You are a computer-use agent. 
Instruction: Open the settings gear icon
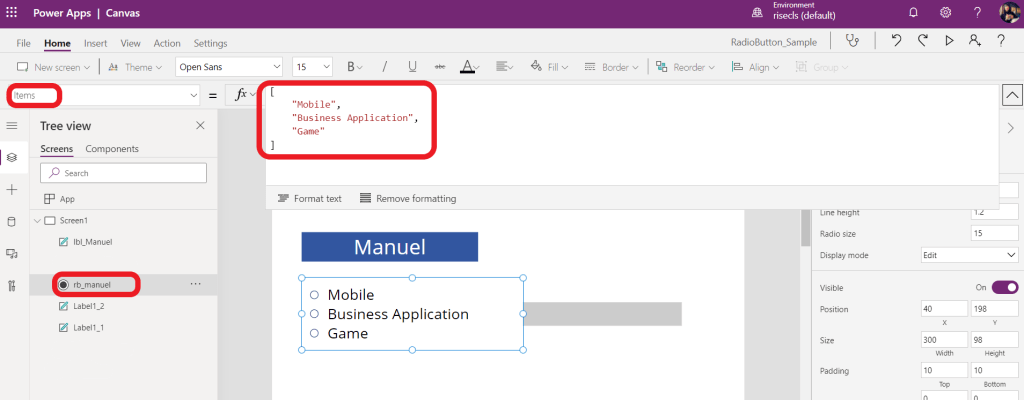coord(945,12)
